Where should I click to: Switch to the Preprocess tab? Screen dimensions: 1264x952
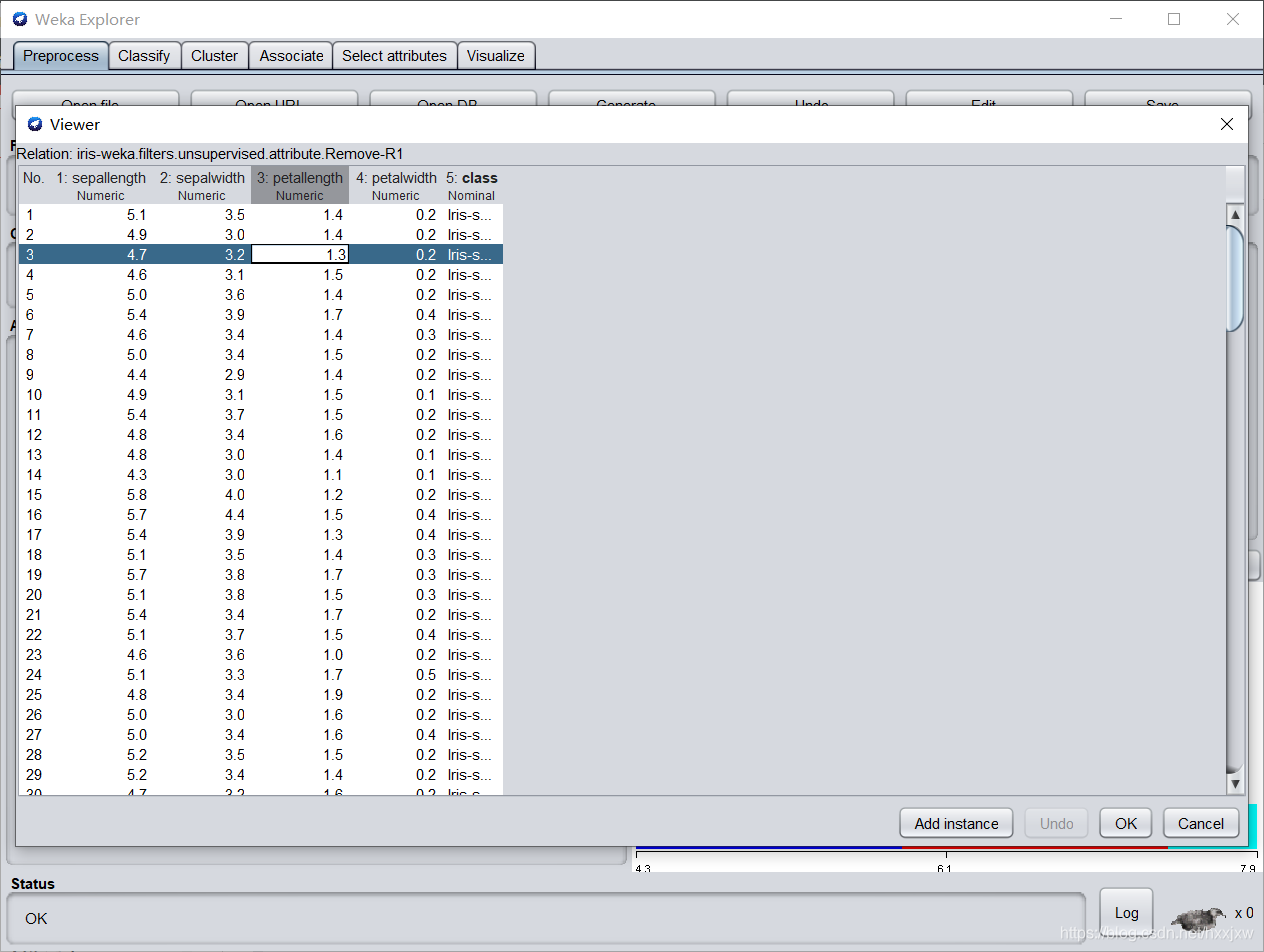[x=61, y=56]
